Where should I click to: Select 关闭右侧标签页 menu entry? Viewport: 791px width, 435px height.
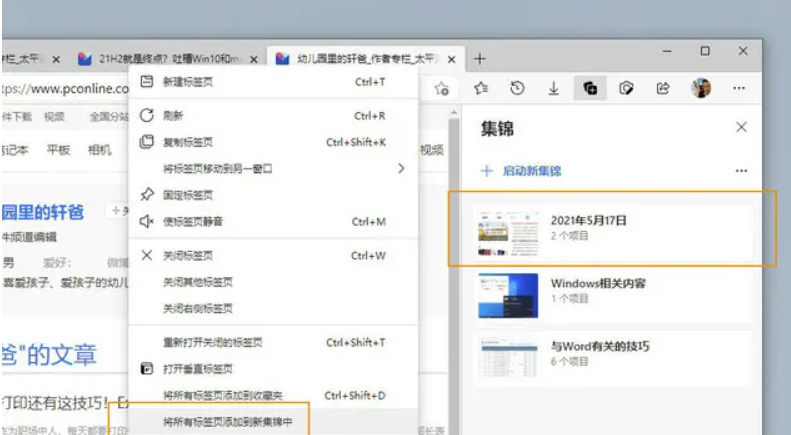(x=273, y=308)
